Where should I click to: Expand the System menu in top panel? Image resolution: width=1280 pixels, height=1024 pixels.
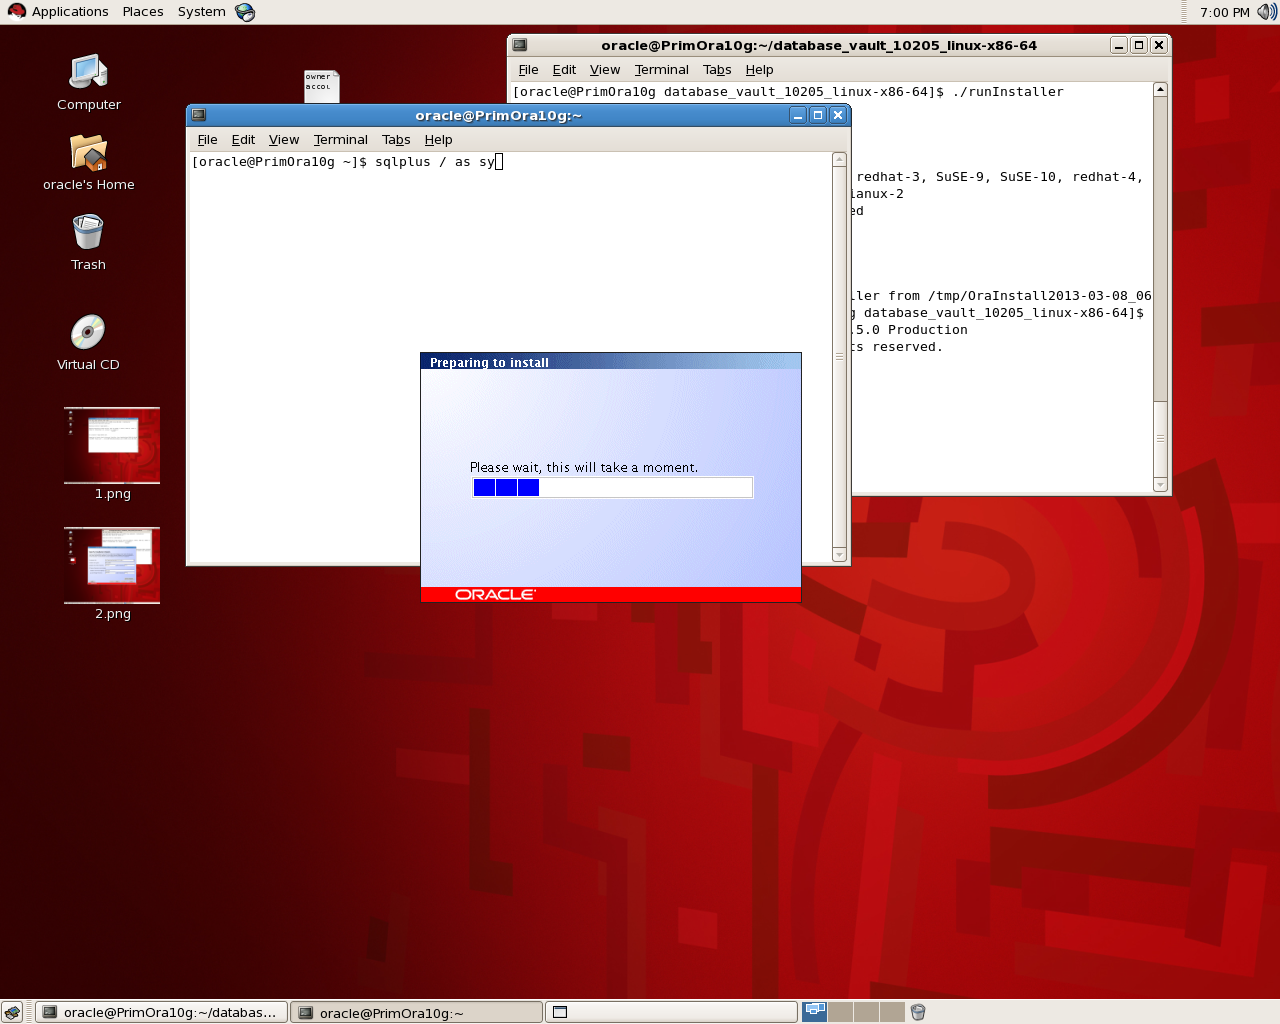pyautogui.click(x=201, y=12)
